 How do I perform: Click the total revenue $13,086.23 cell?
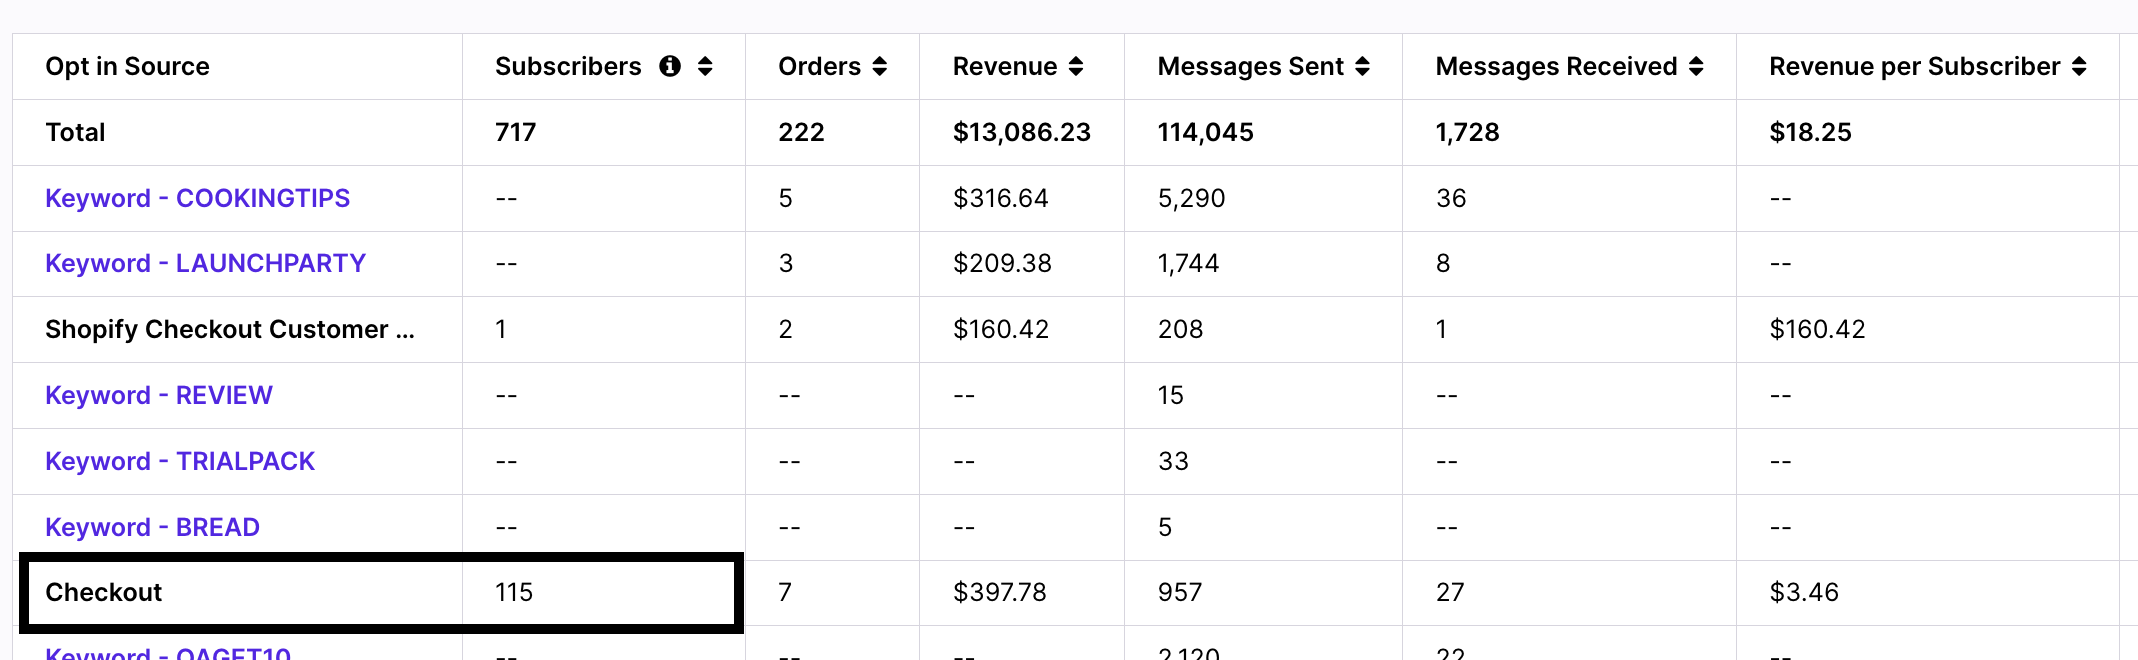pos(1021,132)
